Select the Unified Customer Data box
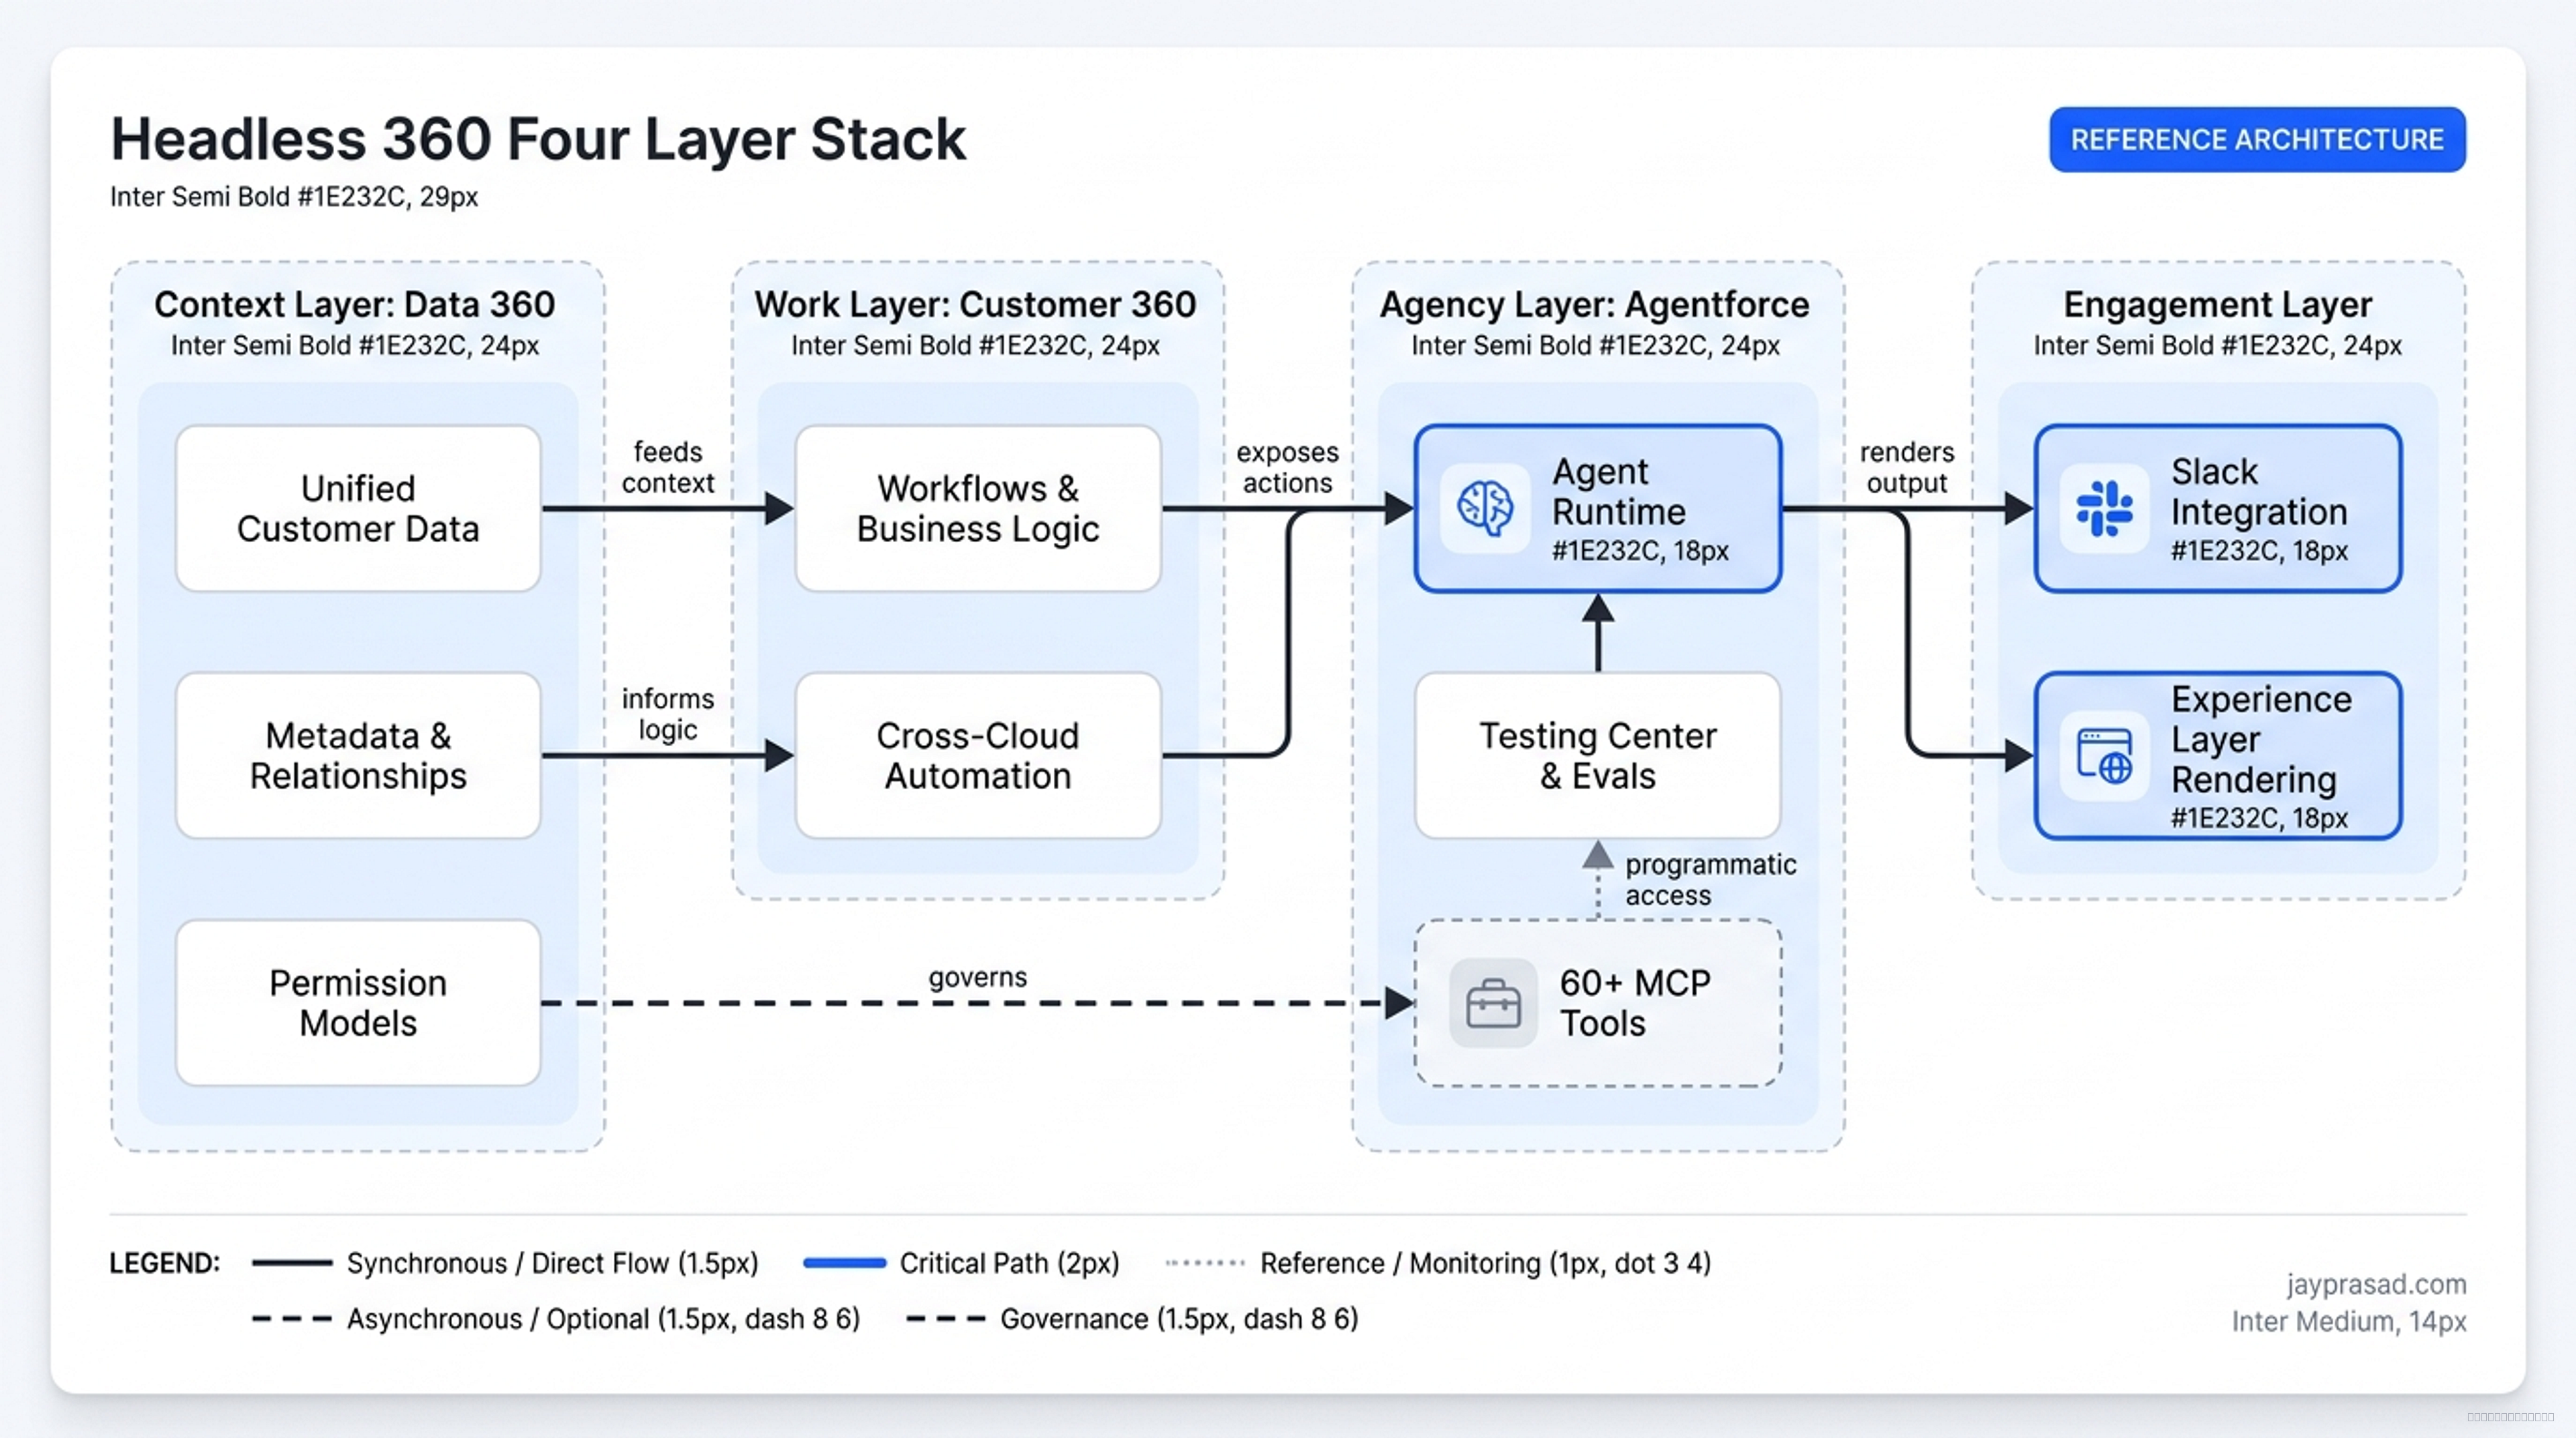2576x1438 pixels. click(x=358, y=508)
